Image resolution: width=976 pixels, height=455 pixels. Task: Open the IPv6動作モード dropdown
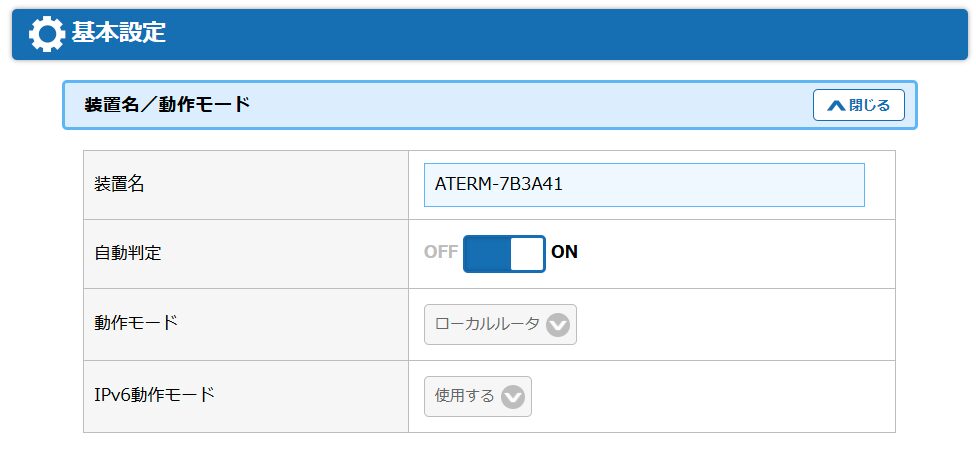478,396
